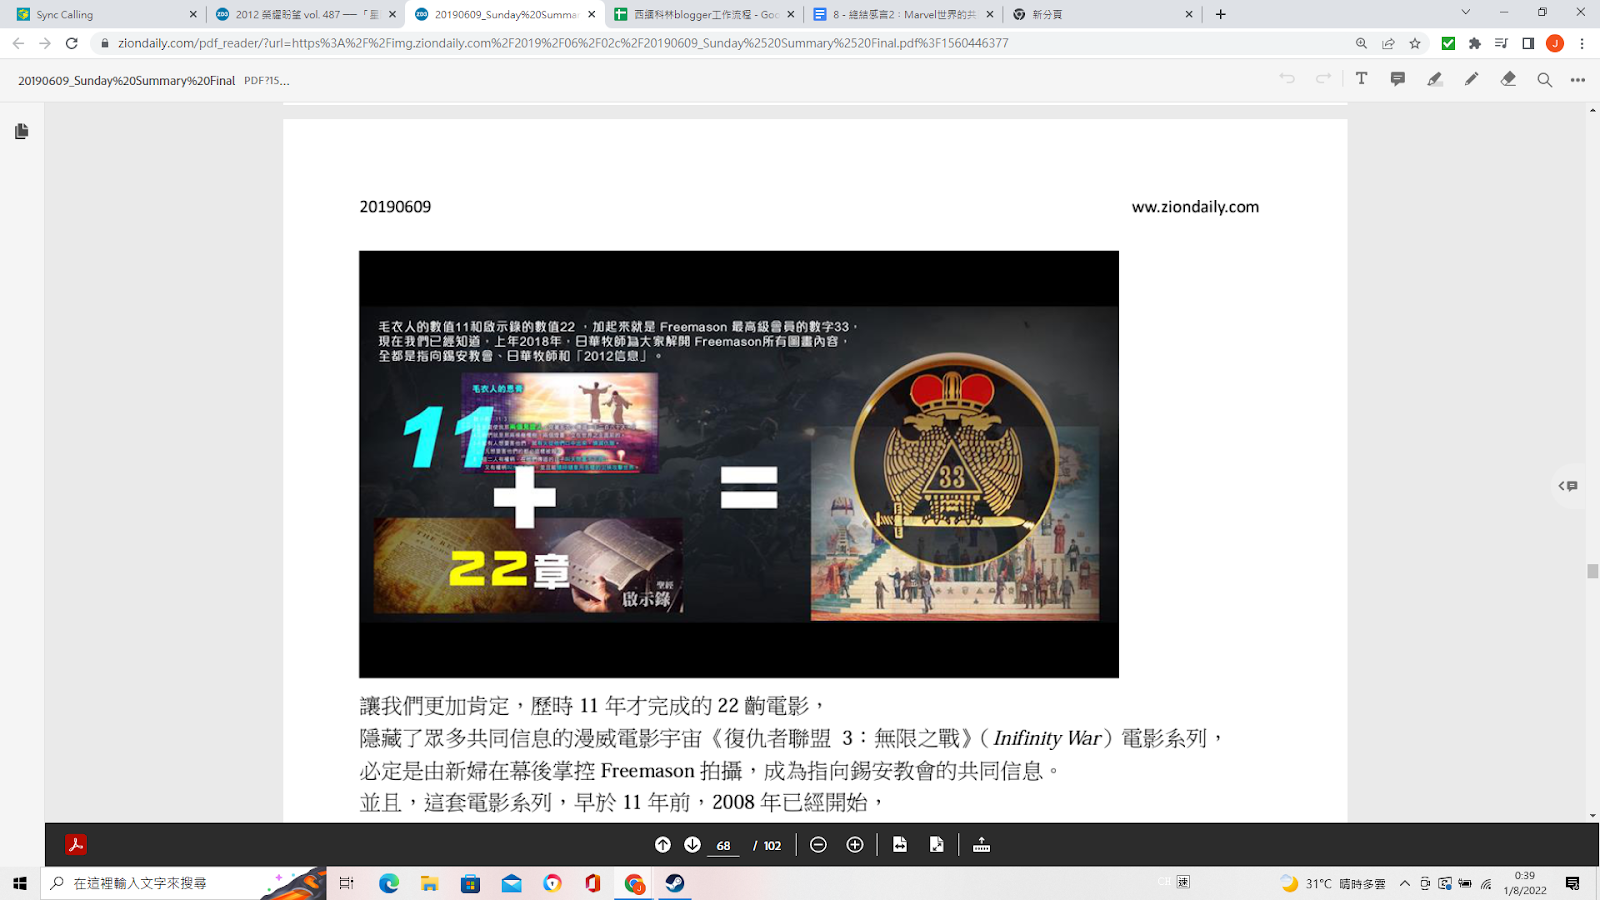The height and width of the screenshot is (900, 1600).
Task: Click the file title 20190609_Sunday Summary Final
Action: pos(126,81)
